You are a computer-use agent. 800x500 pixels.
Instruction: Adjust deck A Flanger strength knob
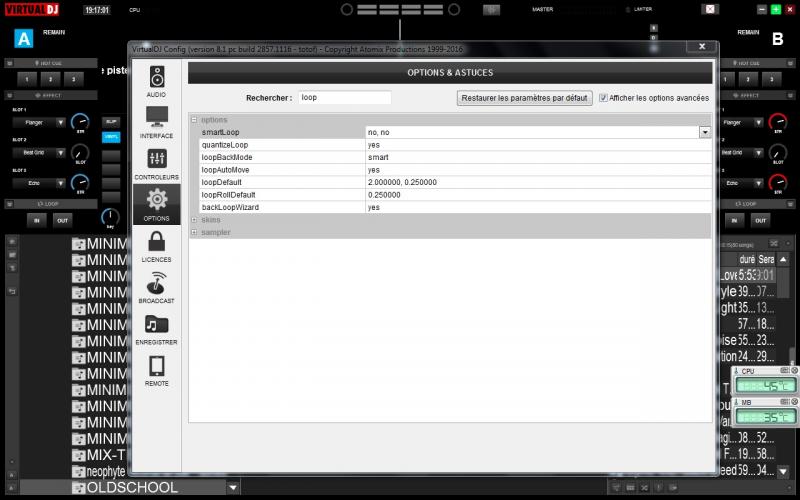80,122
